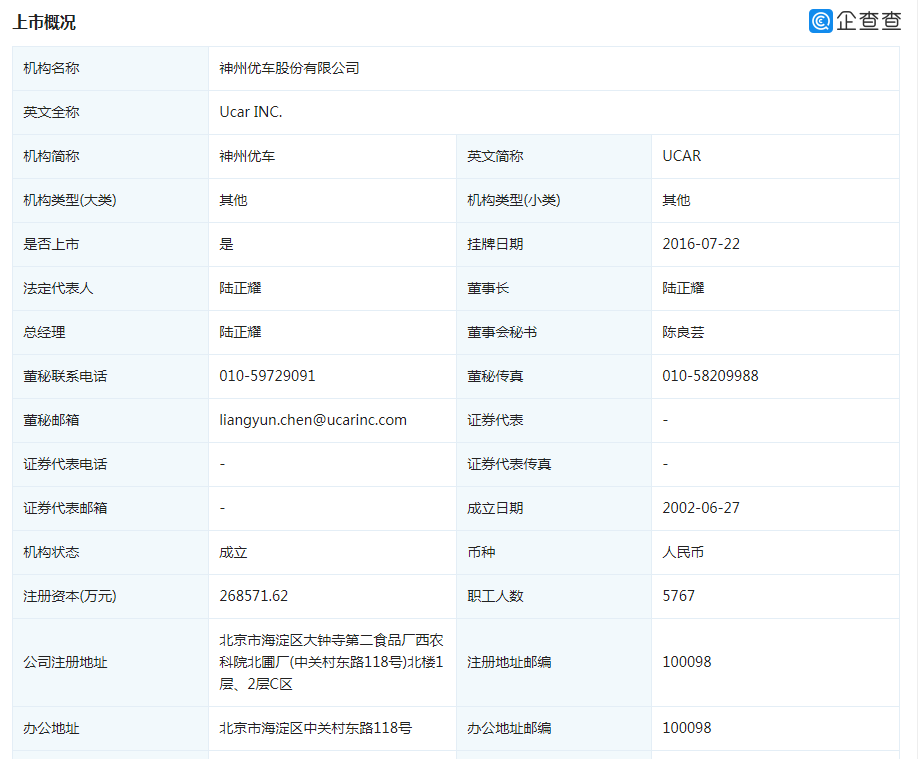918x759 pixels.
Task: Select fax number 010-58209988
Action: point(710,376)
